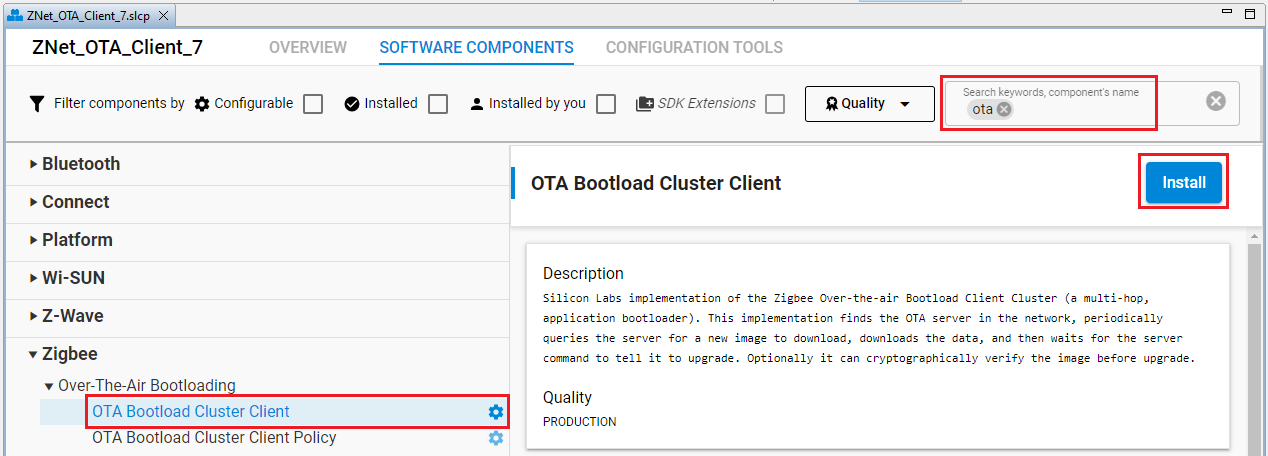Tick the SDK Extensions checkbox

pos(775,104)
